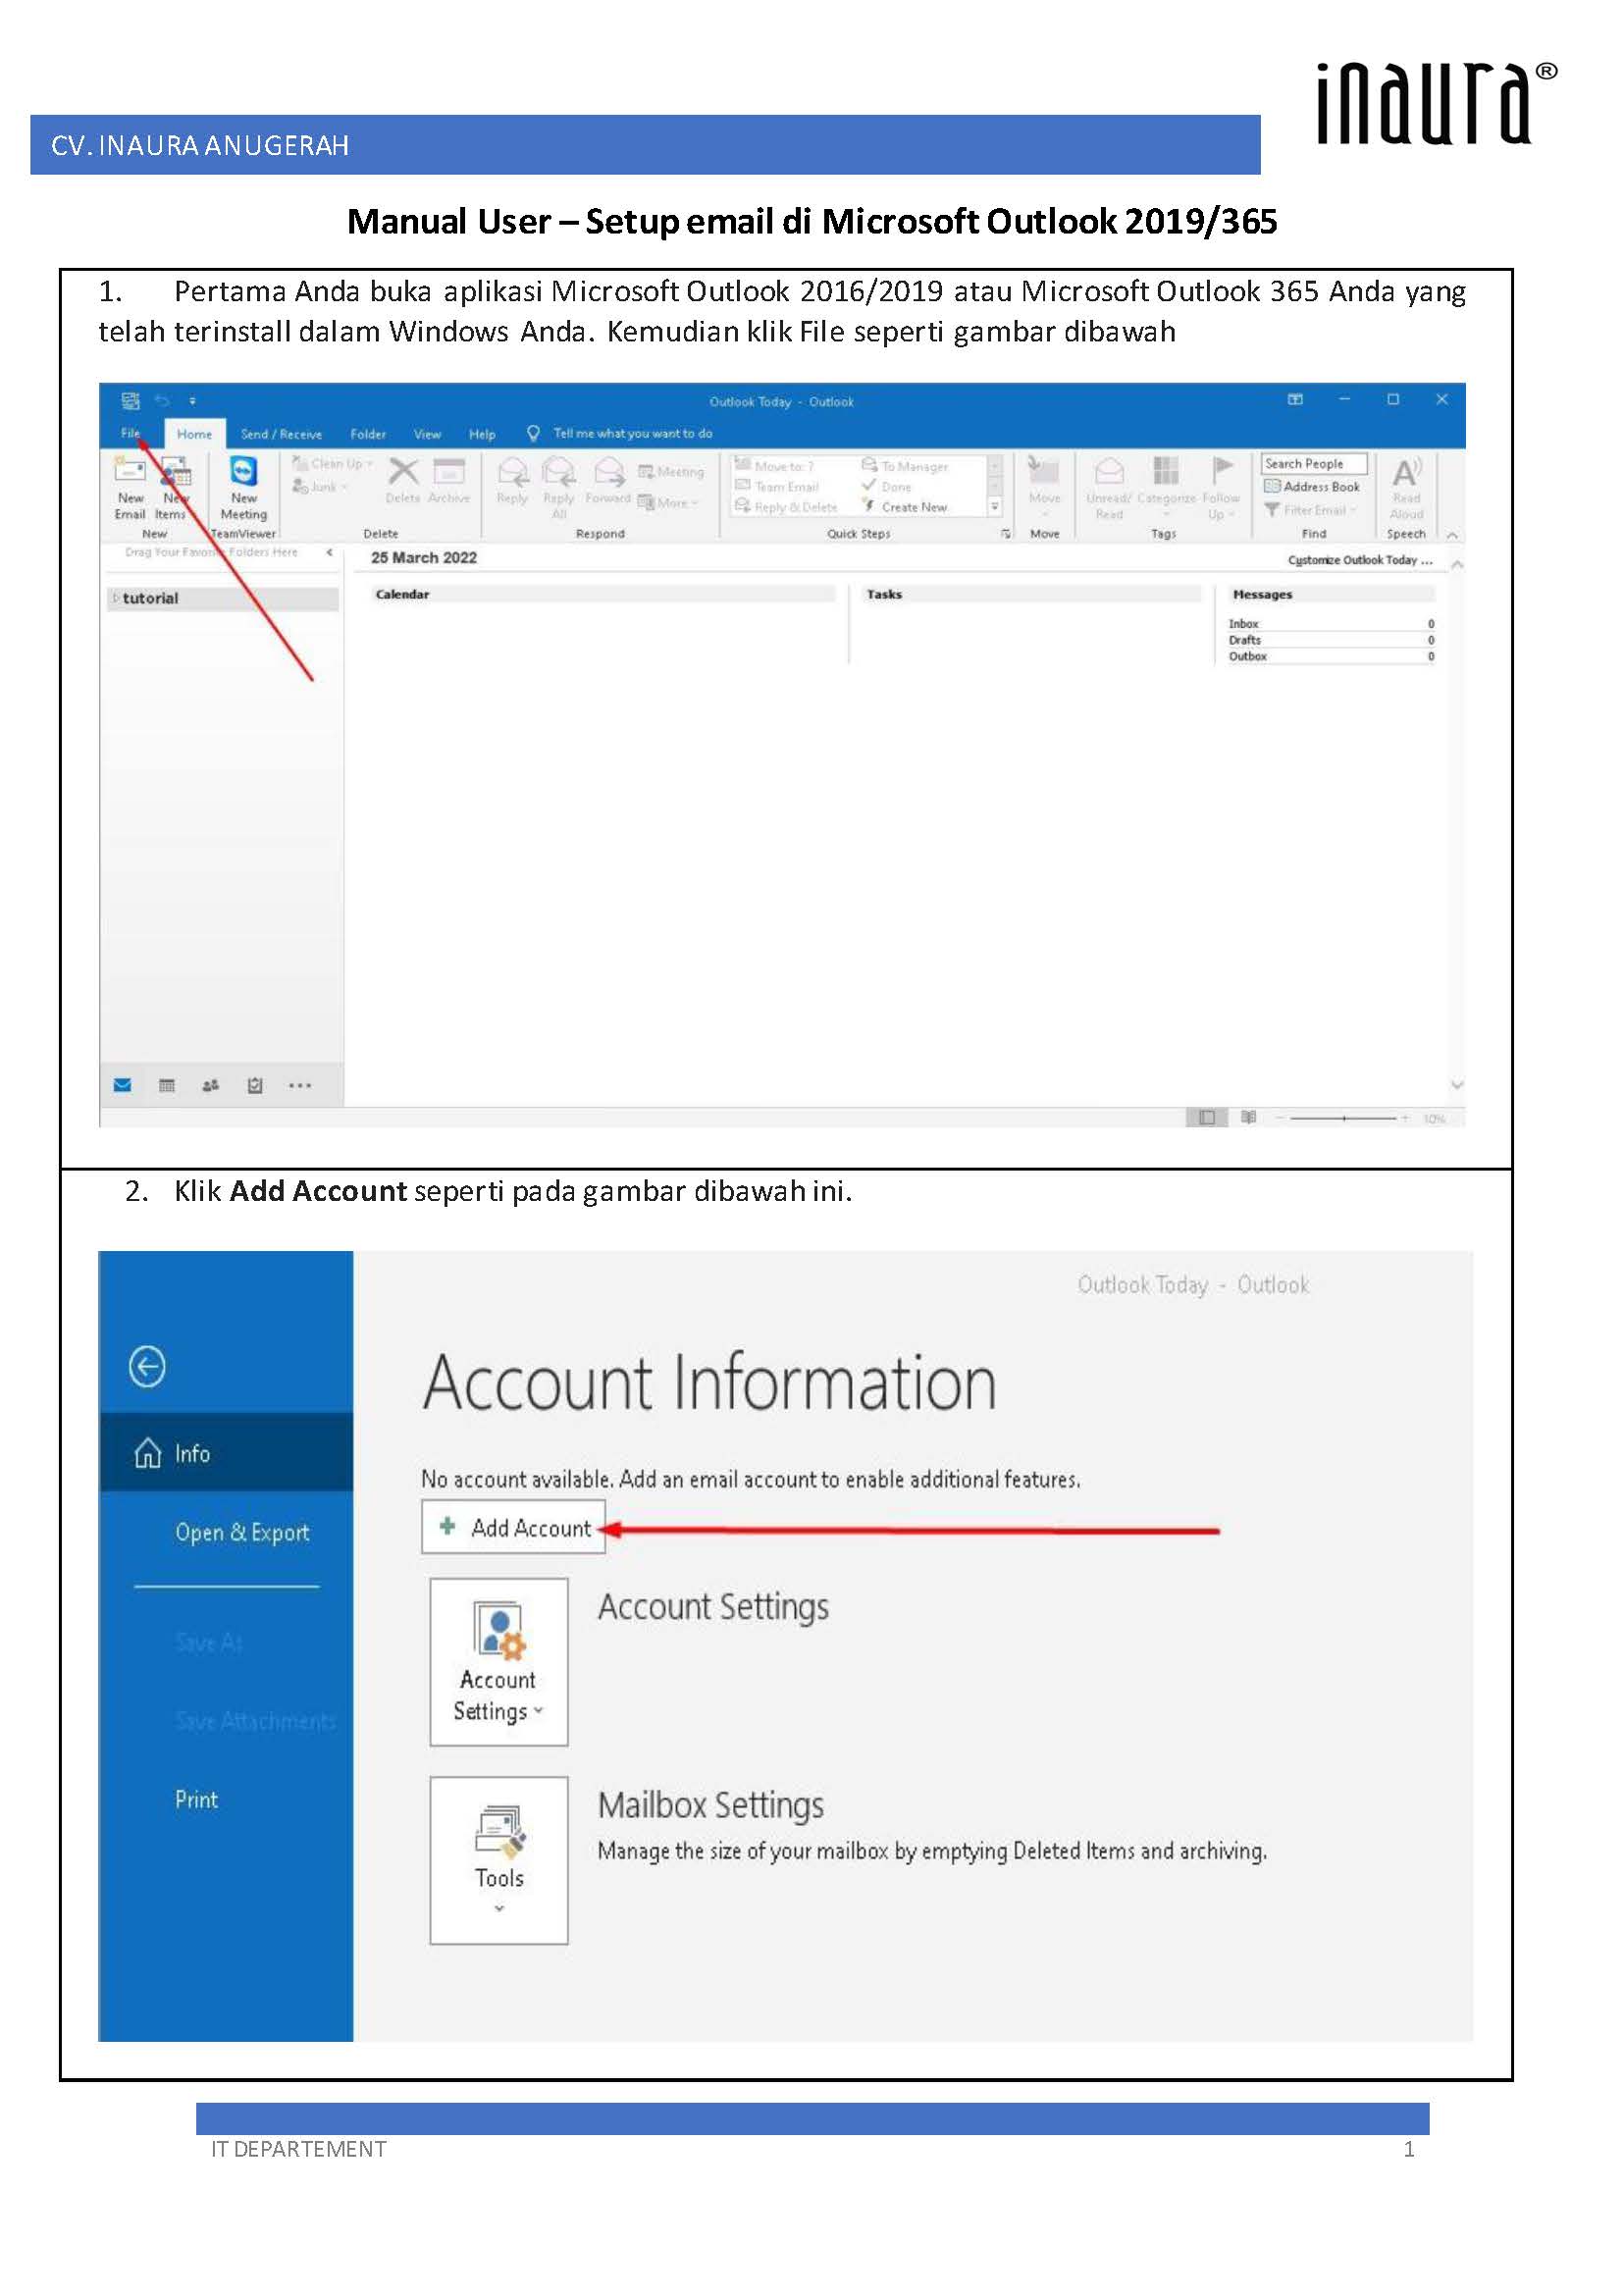Open the Account Settings dropdown button
Viewport: 1624px width, 2296px height.
(x=498, y=1662)
